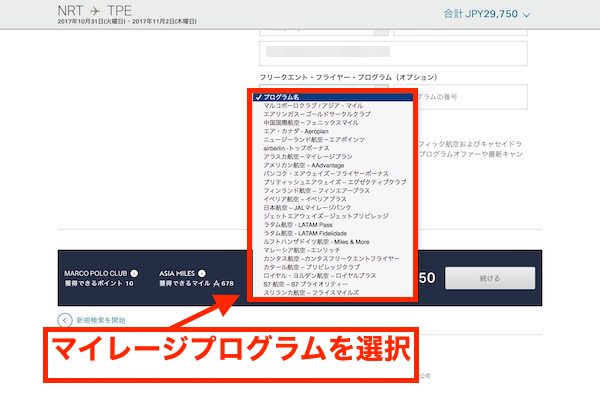The width and height of the screenshot is (600, 400).
Task: Pick ラタム航空 LATAM Pass option
Action: click(x=333, y=225)
